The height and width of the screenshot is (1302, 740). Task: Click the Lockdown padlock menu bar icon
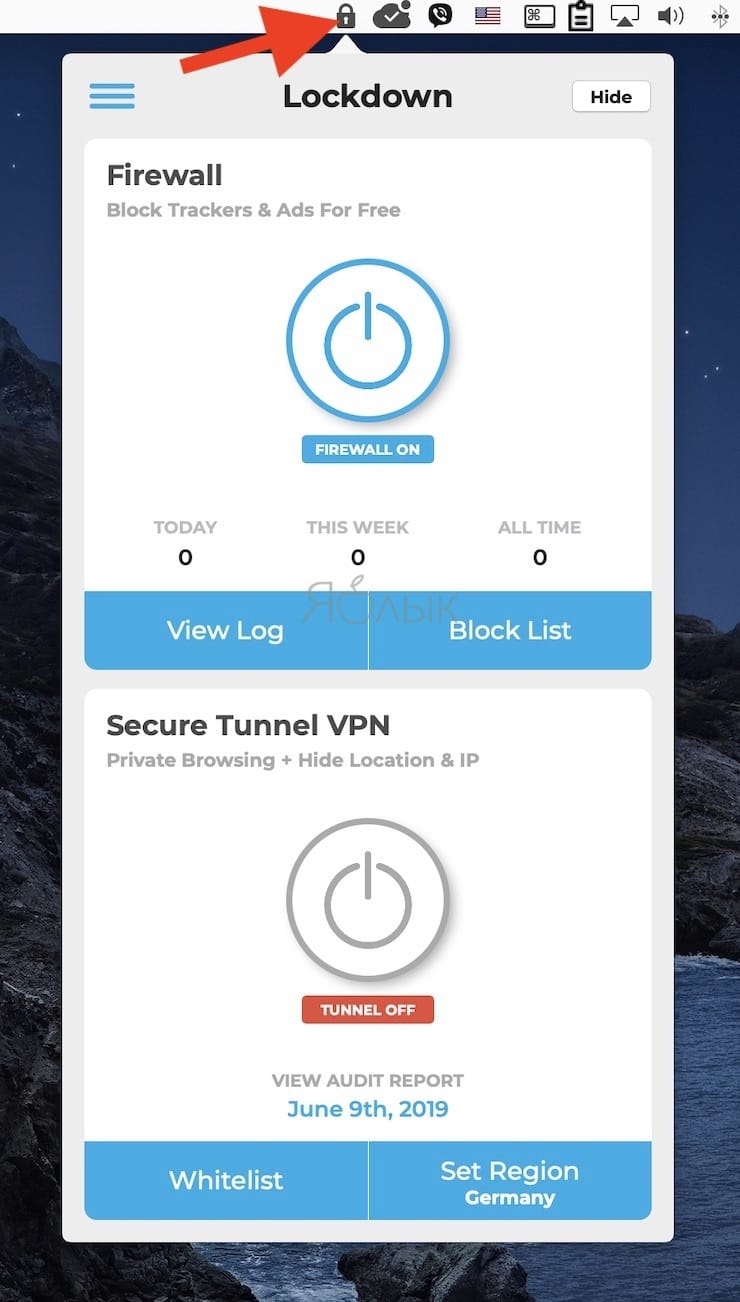tap(345, 16)
